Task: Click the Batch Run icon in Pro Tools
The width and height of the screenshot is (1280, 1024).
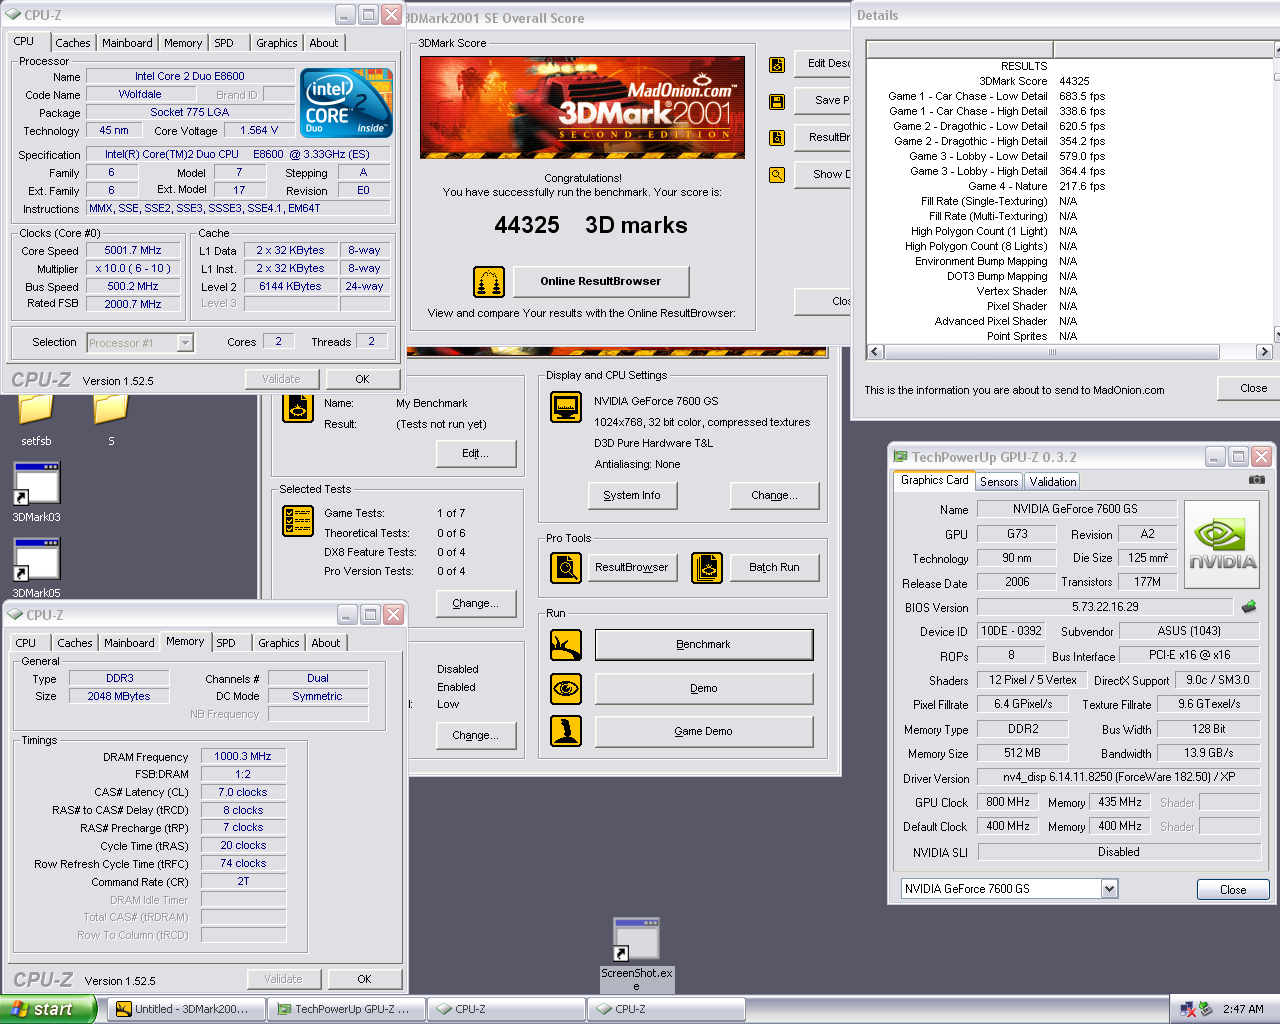Action: [x=707, y=568]
